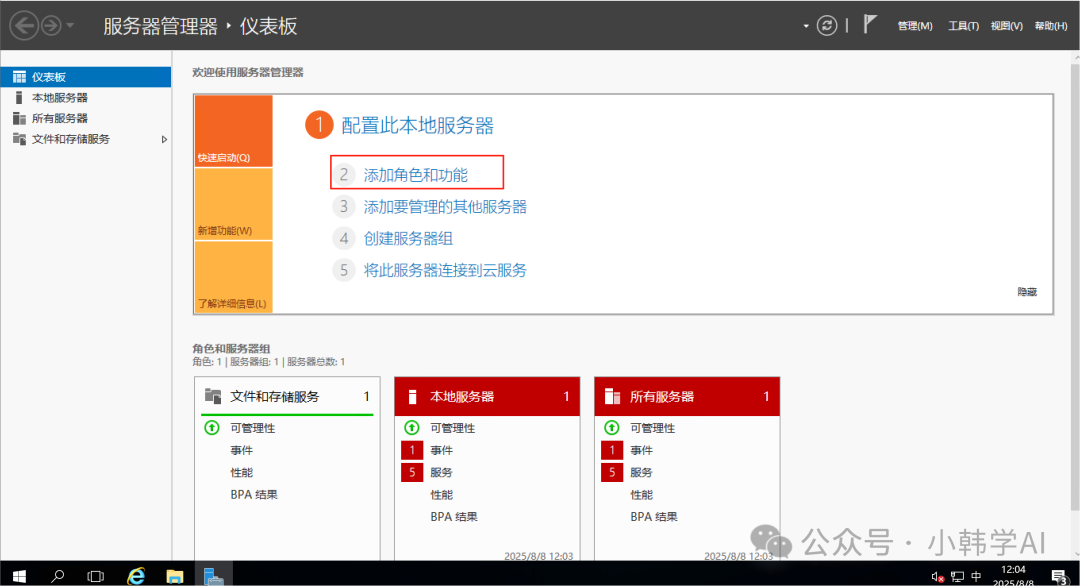Viewport: 1080px width, 586px height.
Task: Click the taskbar search magnifier icon
Action: [x=57, y=575]
